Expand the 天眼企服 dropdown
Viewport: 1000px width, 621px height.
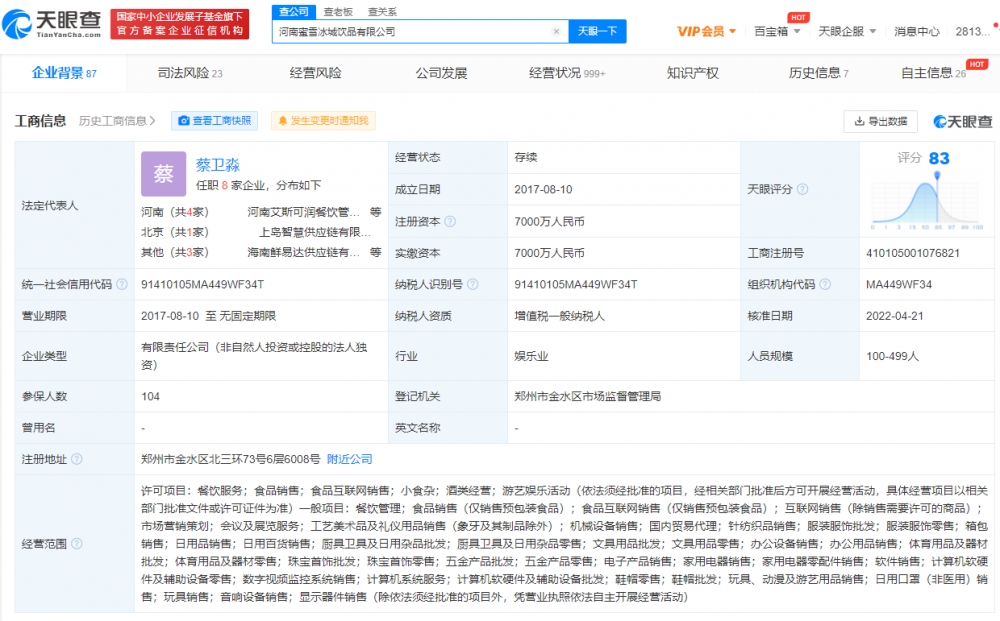(847, 31)
